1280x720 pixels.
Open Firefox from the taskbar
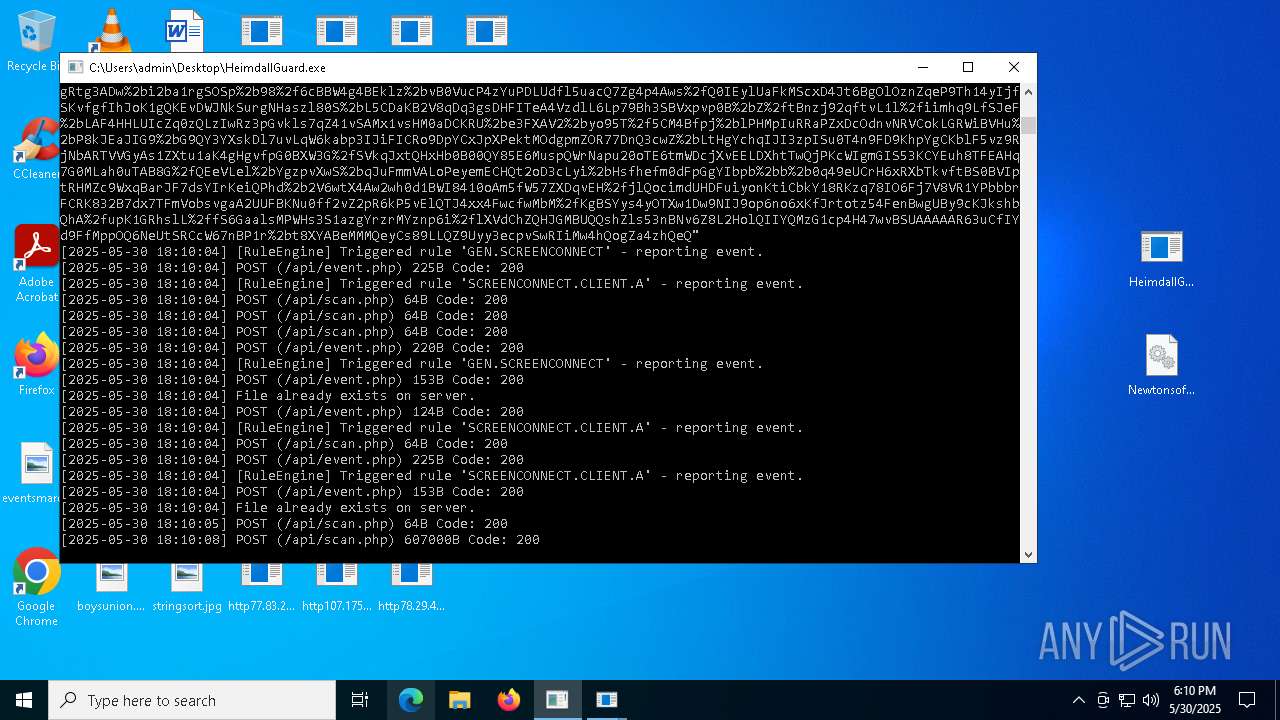(x=508, y=700)
